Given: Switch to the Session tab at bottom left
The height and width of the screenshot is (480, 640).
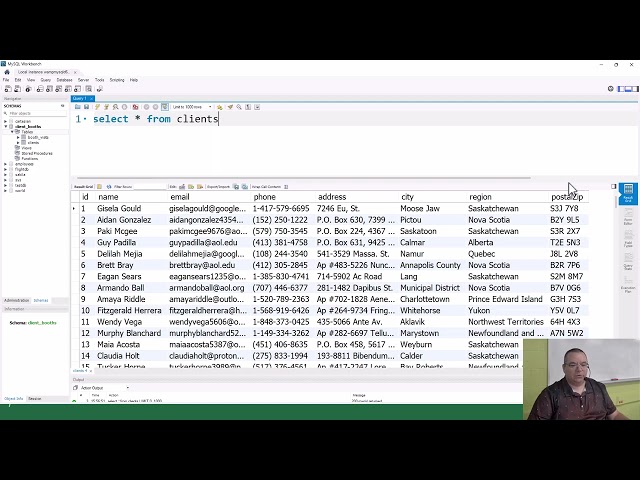Looking at the screenshot, I should tap(35, 398).
